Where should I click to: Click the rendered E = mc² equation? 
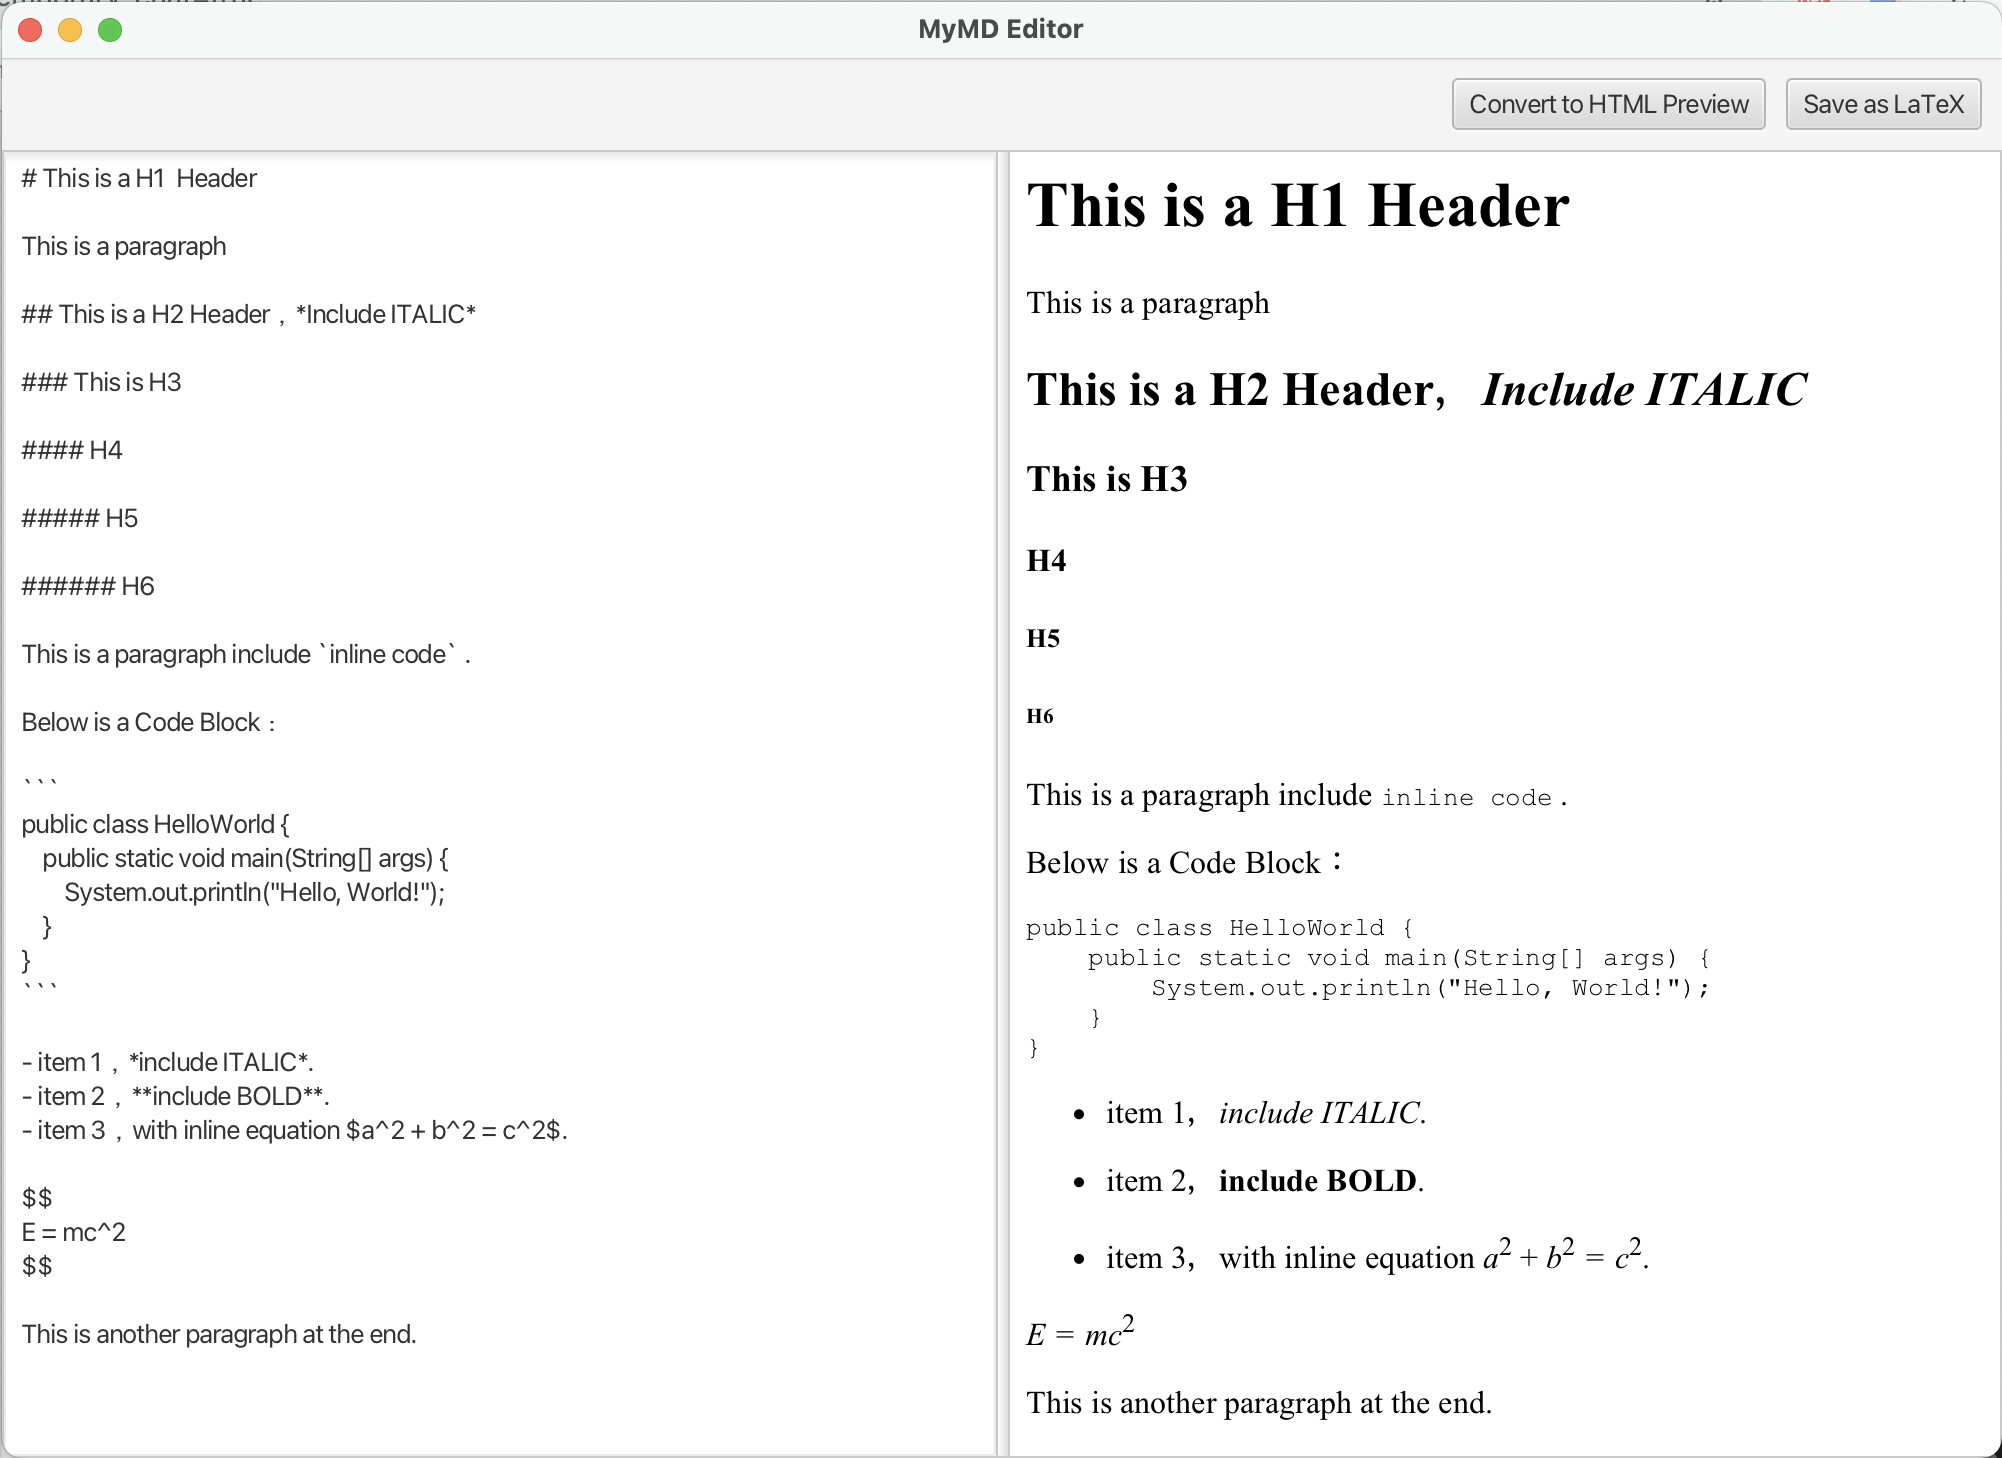point(1080,1334)
